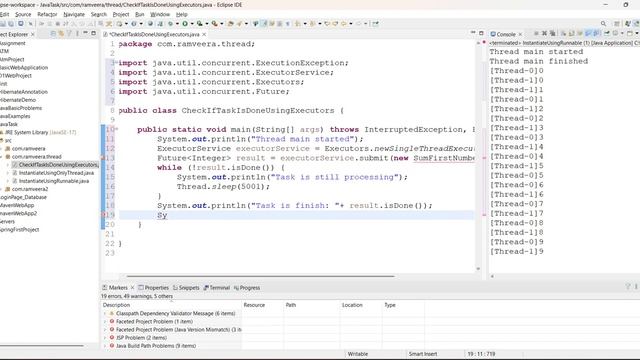Open the Project menu

tap(121, 14)
